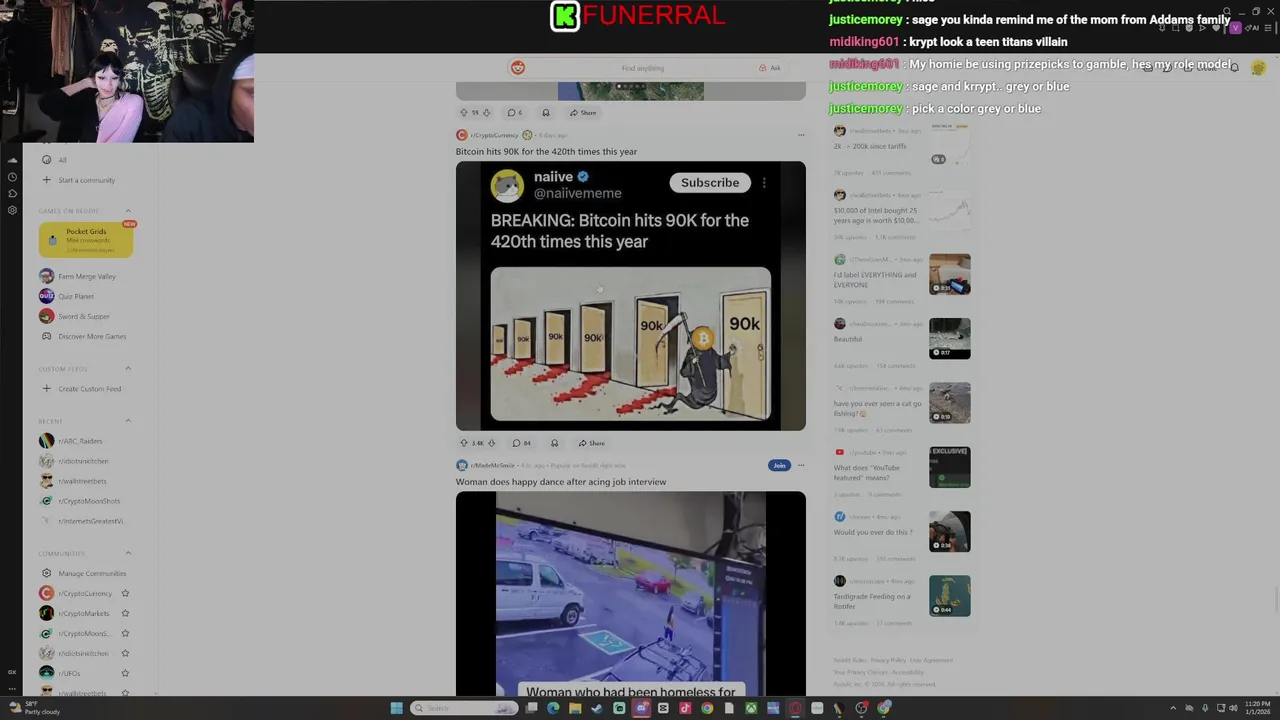Collapse the Custom Feeds section

(128, 369)
